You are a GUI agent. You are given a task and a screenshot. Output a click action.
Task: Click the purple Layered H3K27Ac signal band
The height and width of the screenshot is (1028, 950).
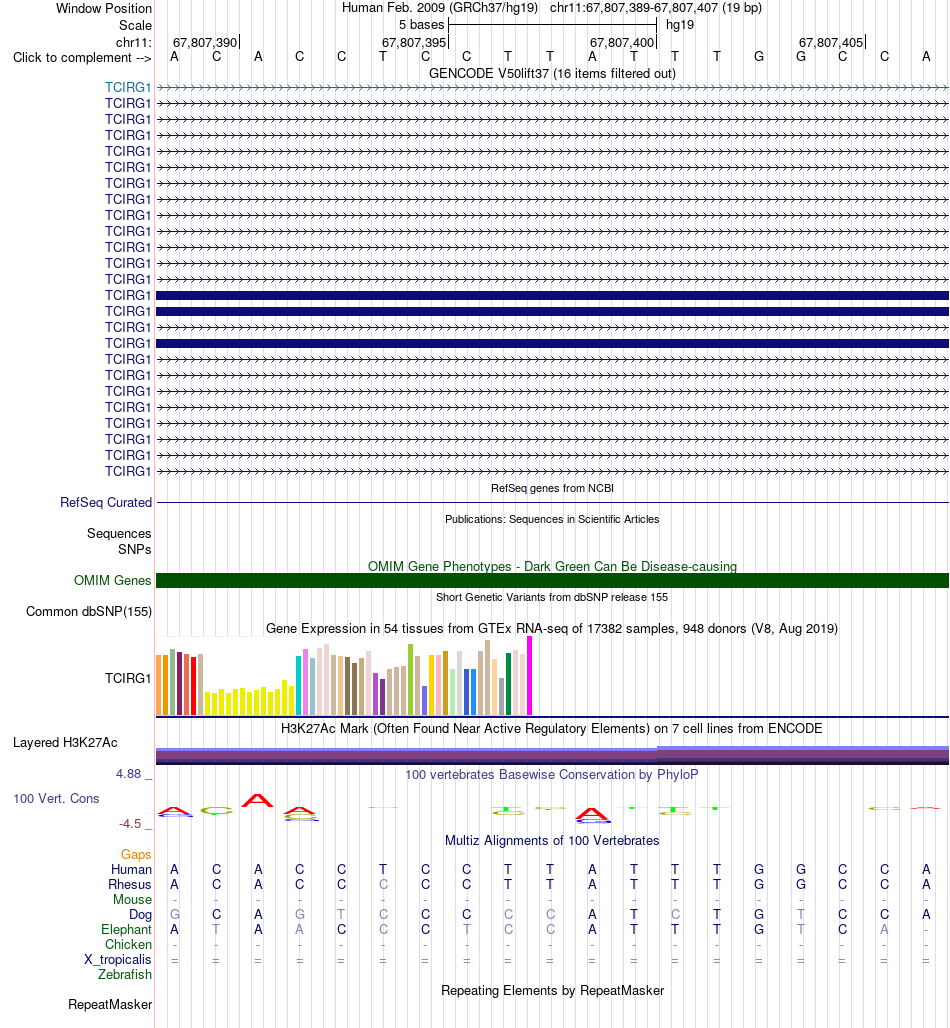click(x=552, y=756)
